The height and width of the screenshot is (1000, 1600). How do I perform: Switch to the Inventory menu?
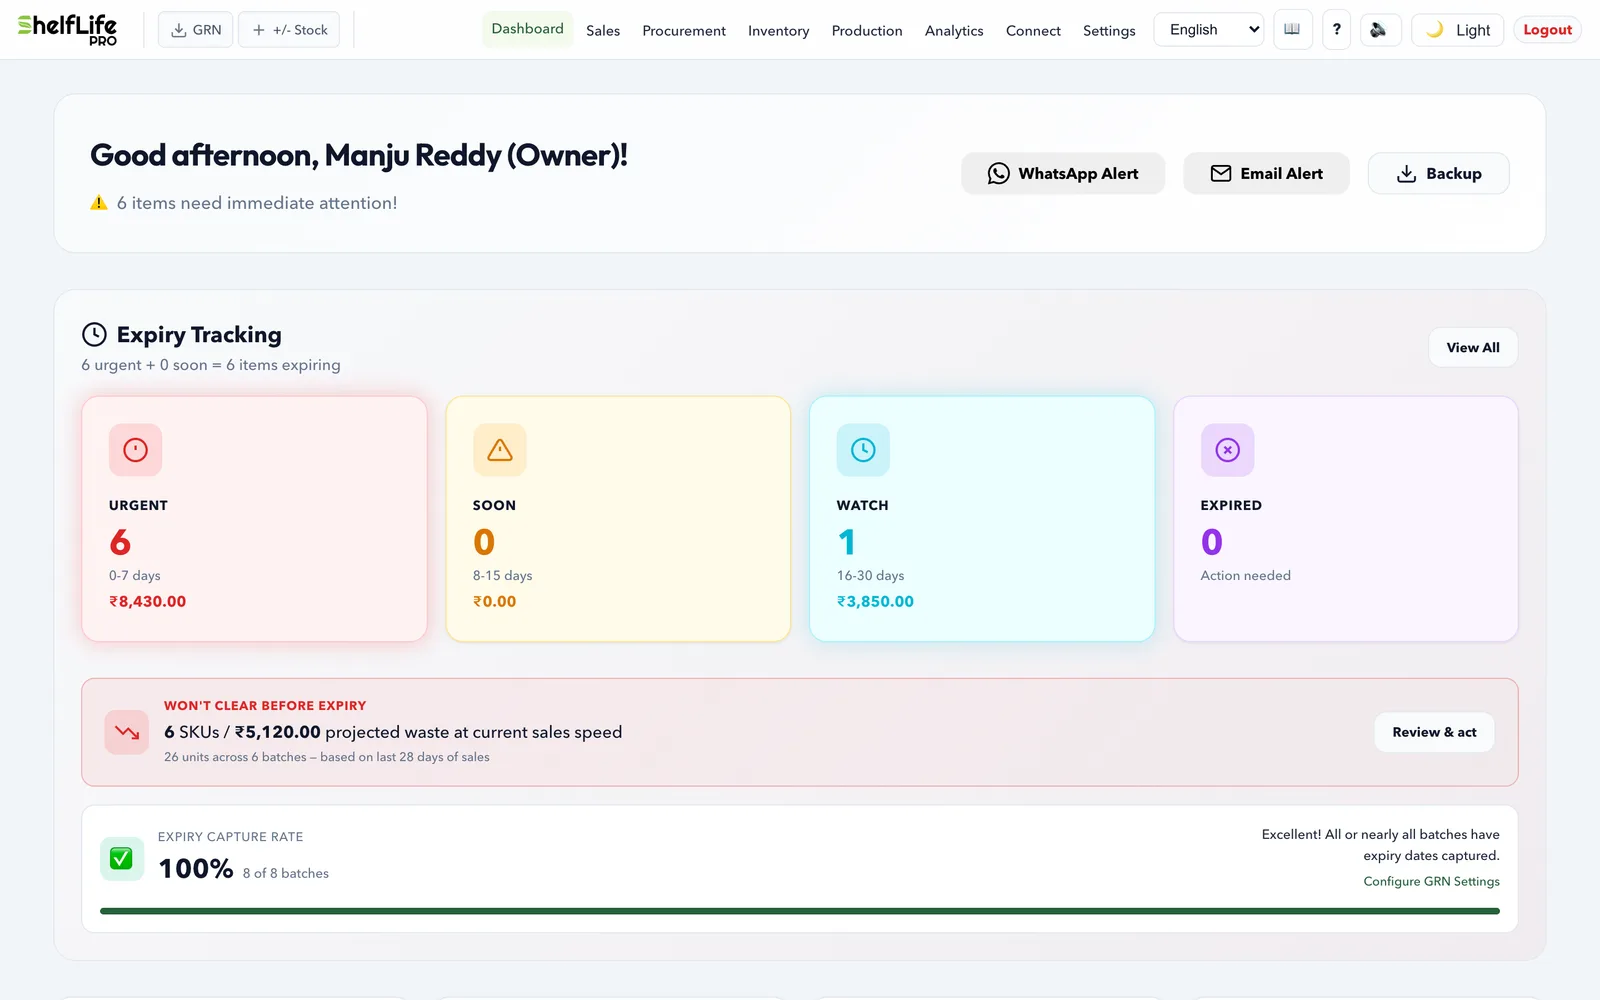pyautogui.click(x=778, y=31)
